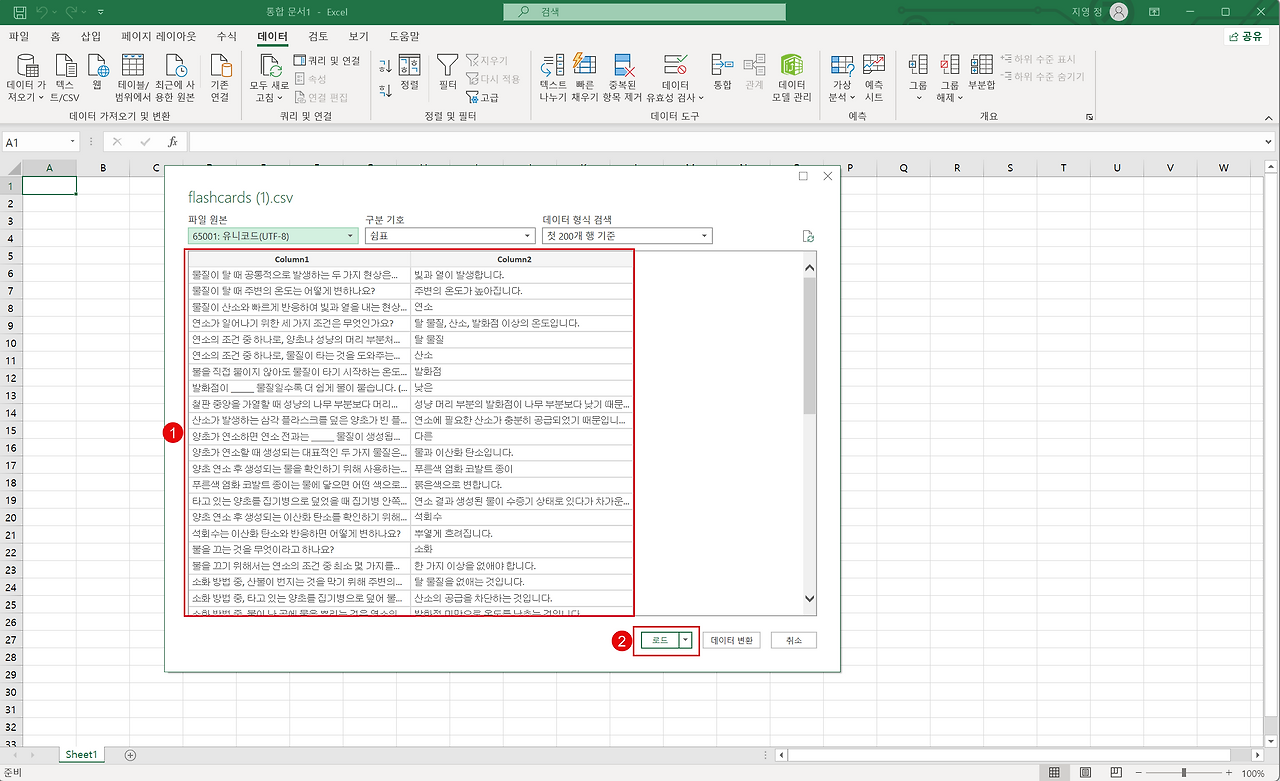1280x781 pixels.
Task: Open the 검토 tab
Action: point(318,36)
